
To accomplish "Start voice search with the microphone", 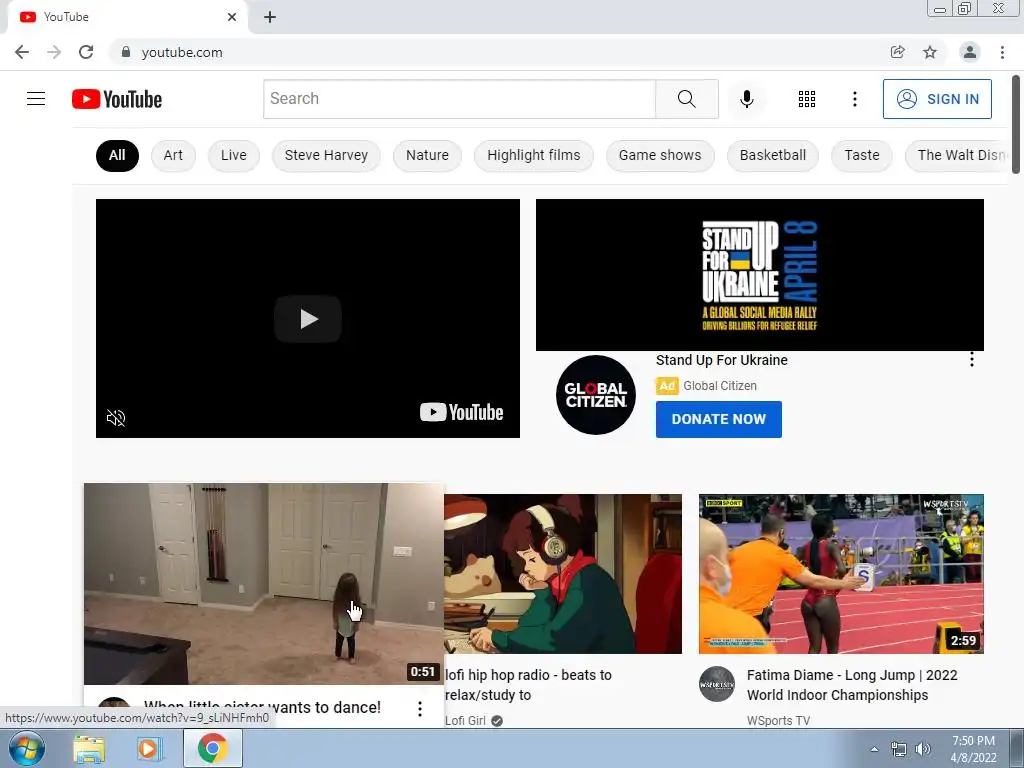I will (746, 99).
